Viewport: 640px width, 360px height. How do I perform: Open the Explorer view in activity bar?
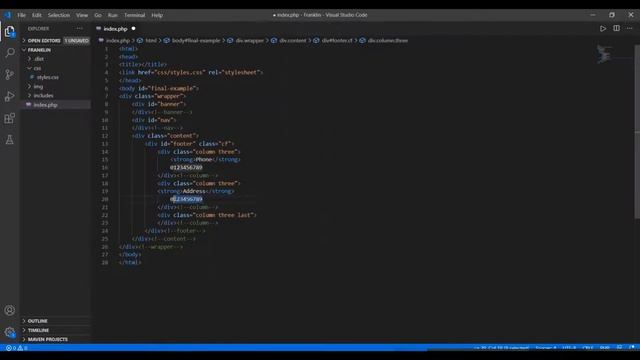9,31
